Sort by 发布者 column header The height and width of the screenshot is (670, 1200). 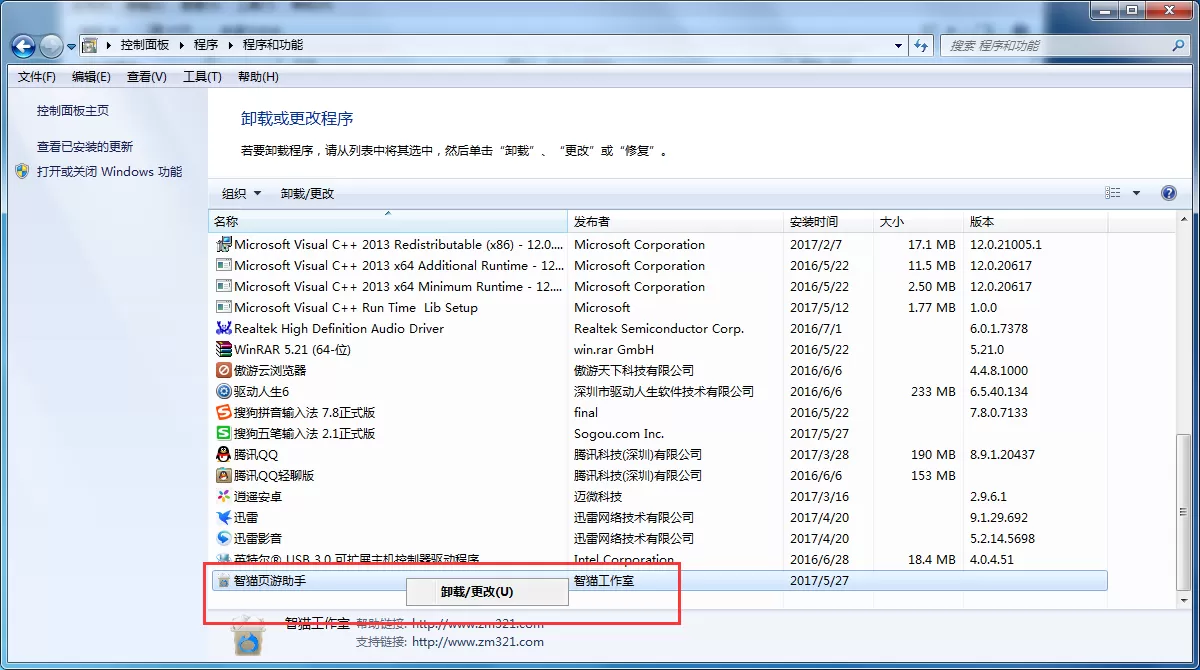tap(676, 222)
